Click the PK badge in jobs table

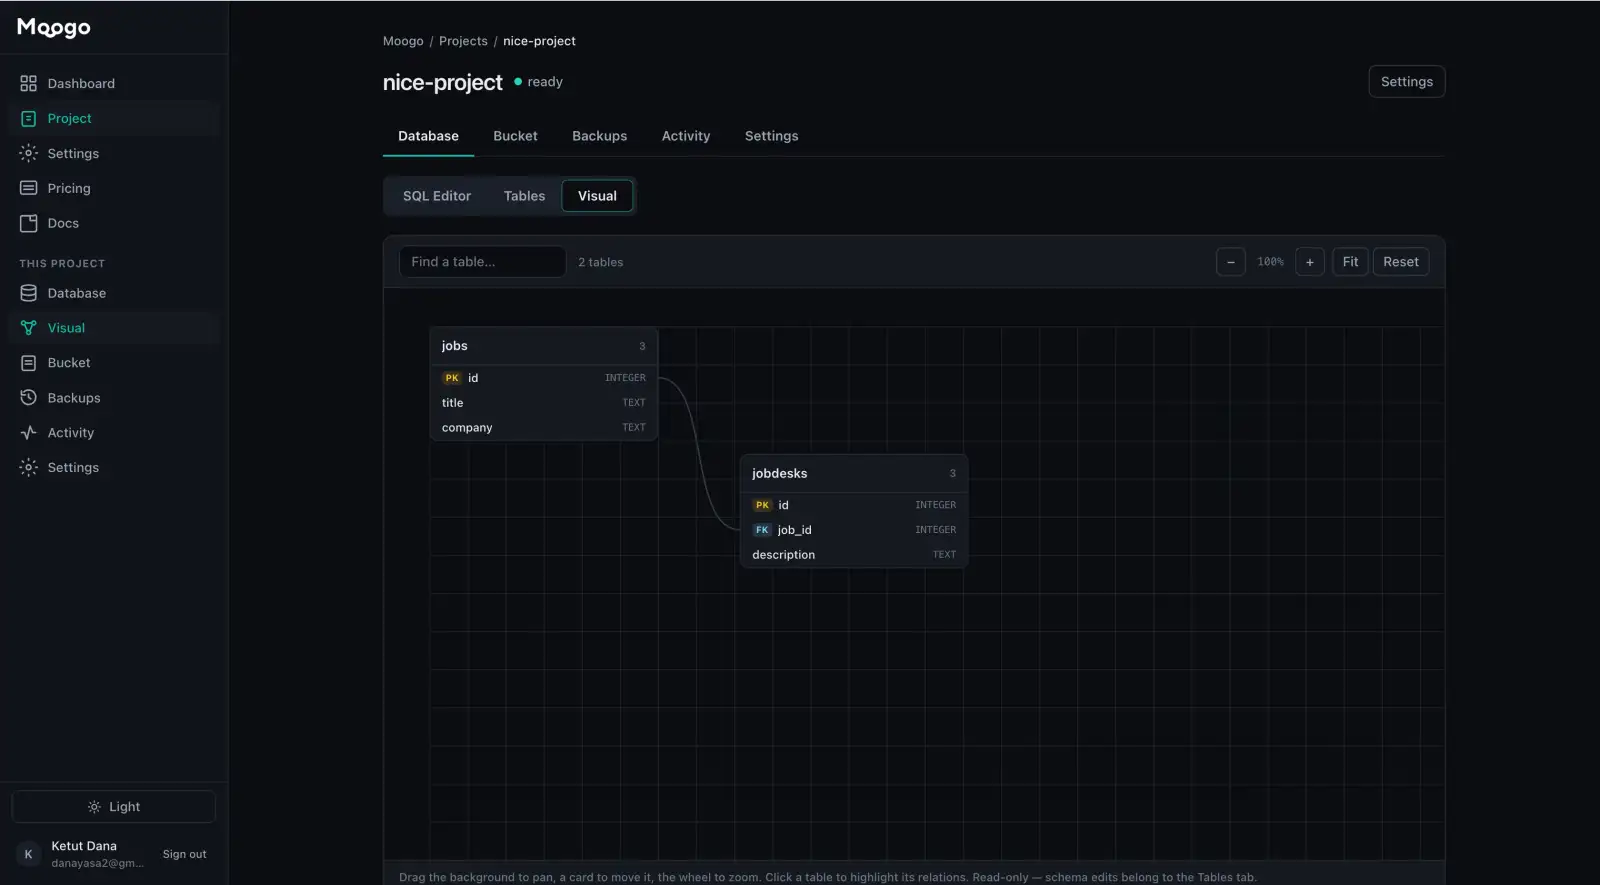pos(452,378)
